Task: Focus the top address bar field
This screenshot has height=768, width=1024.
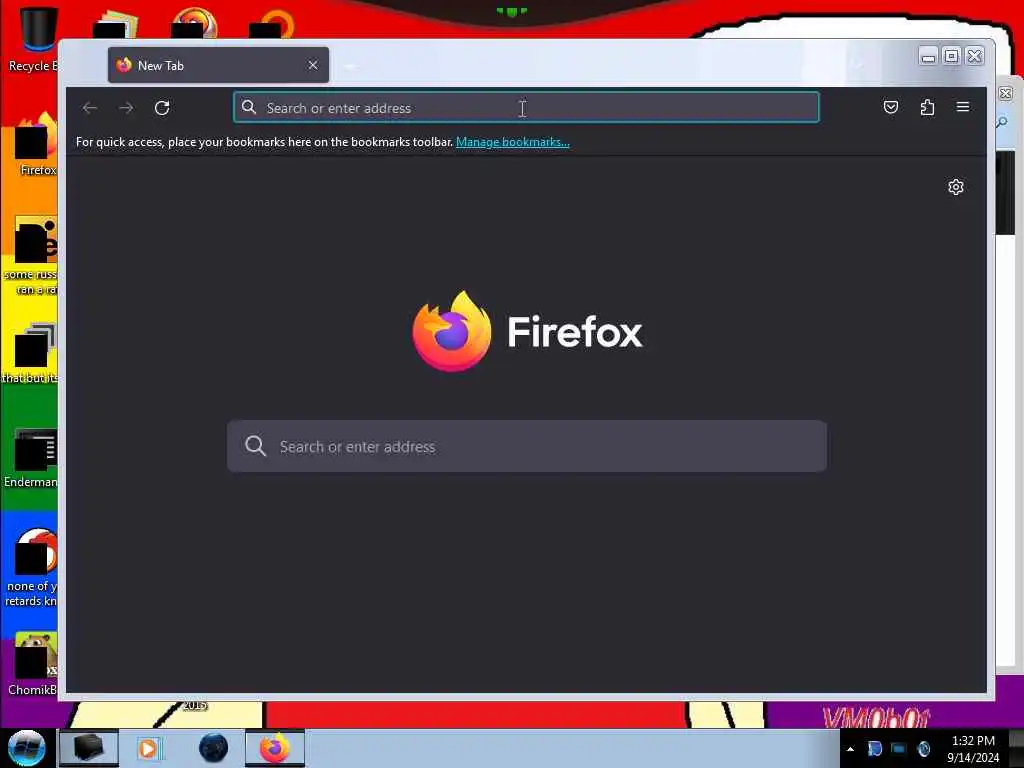Action: tap(526, 107)
